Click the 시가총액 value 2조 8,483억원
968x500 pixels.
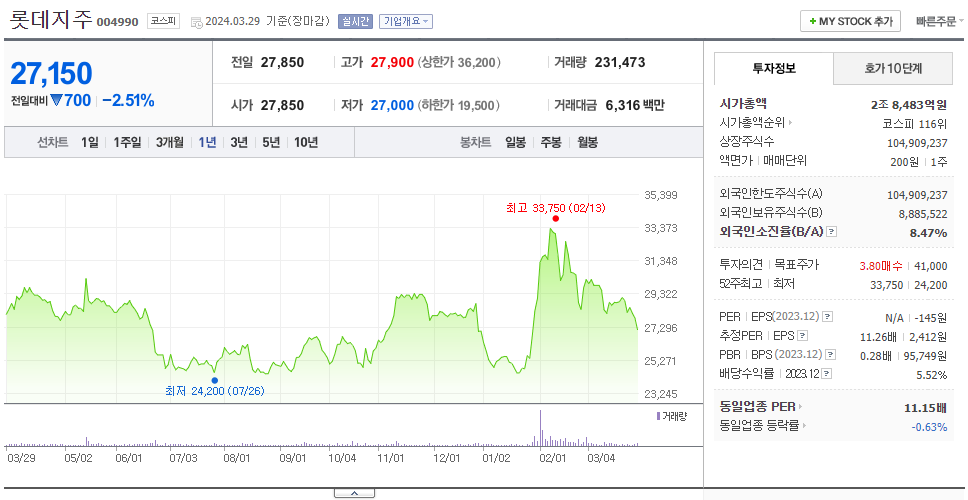[909, 105]
